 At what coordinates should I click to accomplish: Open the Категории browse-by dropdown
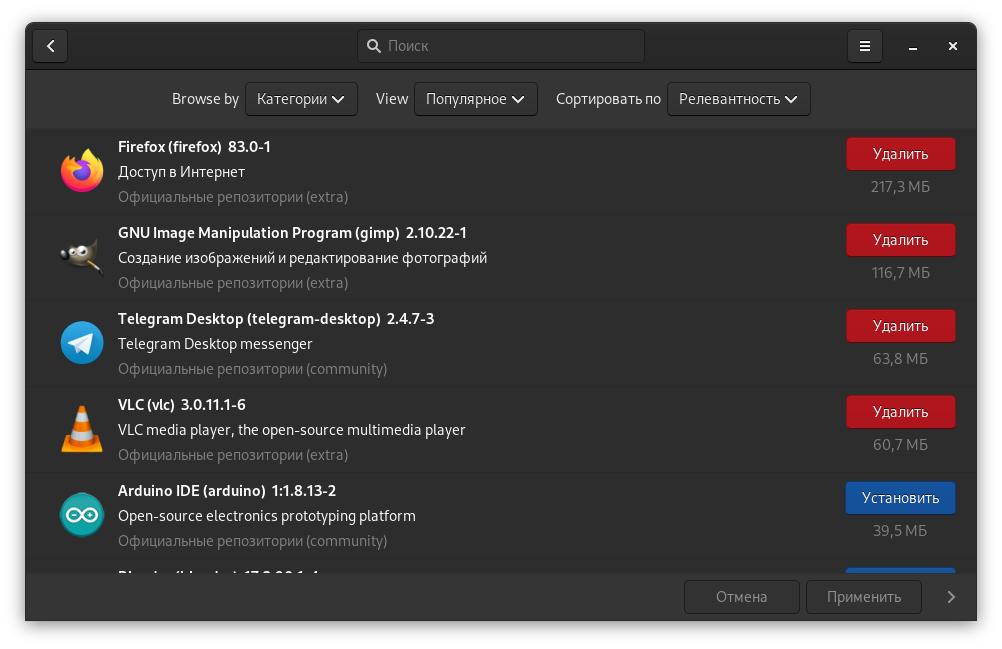coord(301,99)
